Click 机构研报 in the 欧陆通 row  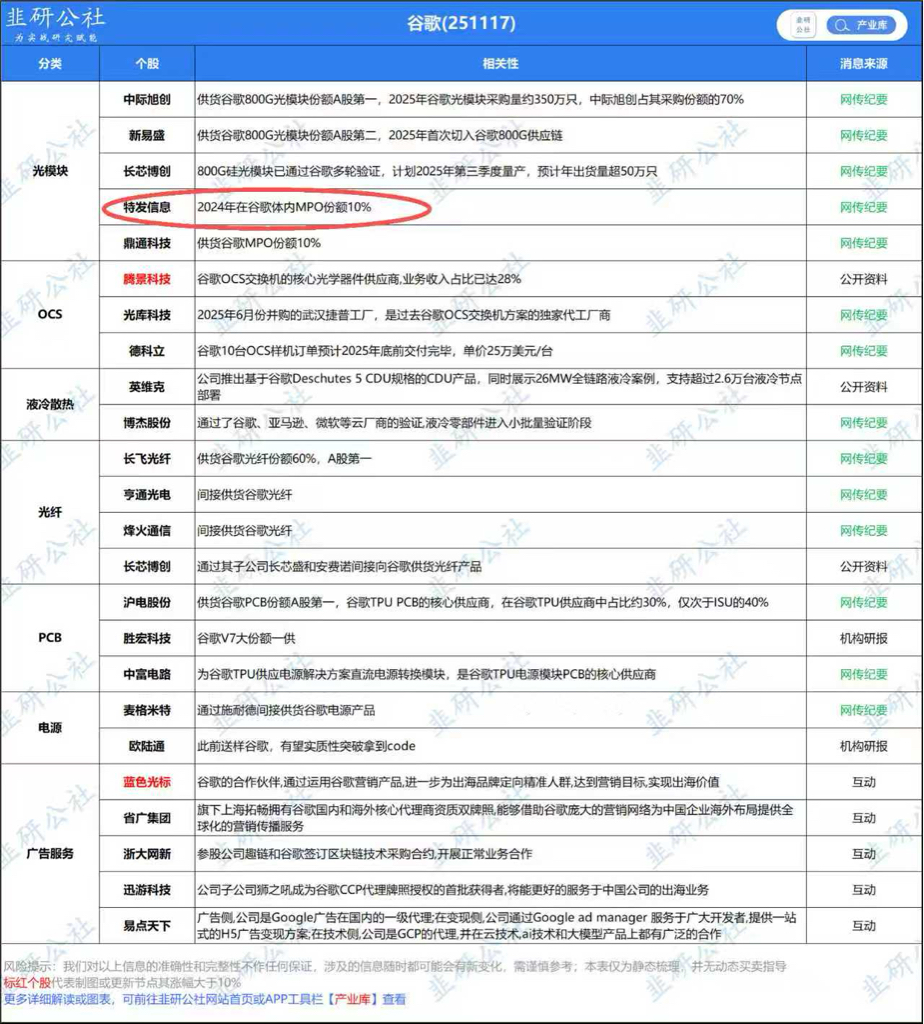coord(863,746)
